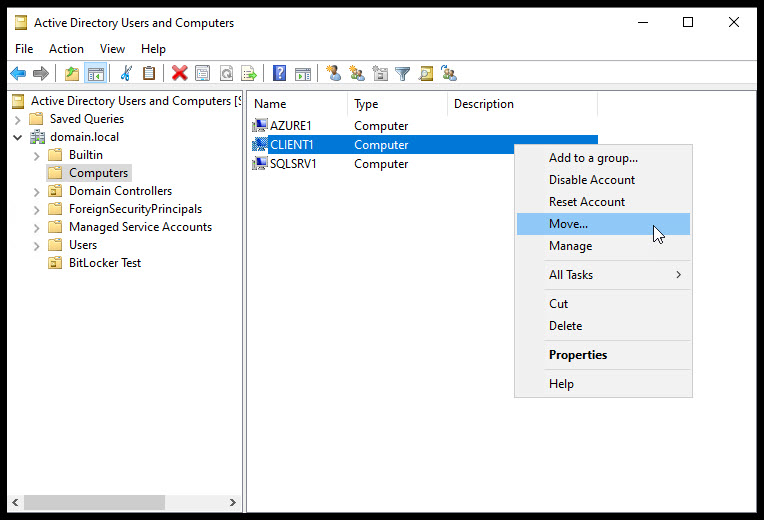Viewport: 764px width, 520px height.
Task: Click the Properties toolbar icon
Action: tap(202, 74)
